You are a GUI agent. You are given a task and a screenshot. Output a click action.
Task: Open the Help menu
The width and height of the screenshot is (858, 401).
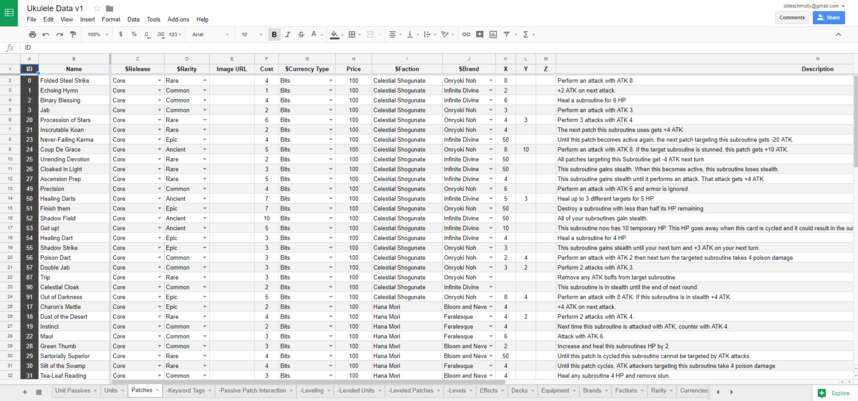[202, 19]
